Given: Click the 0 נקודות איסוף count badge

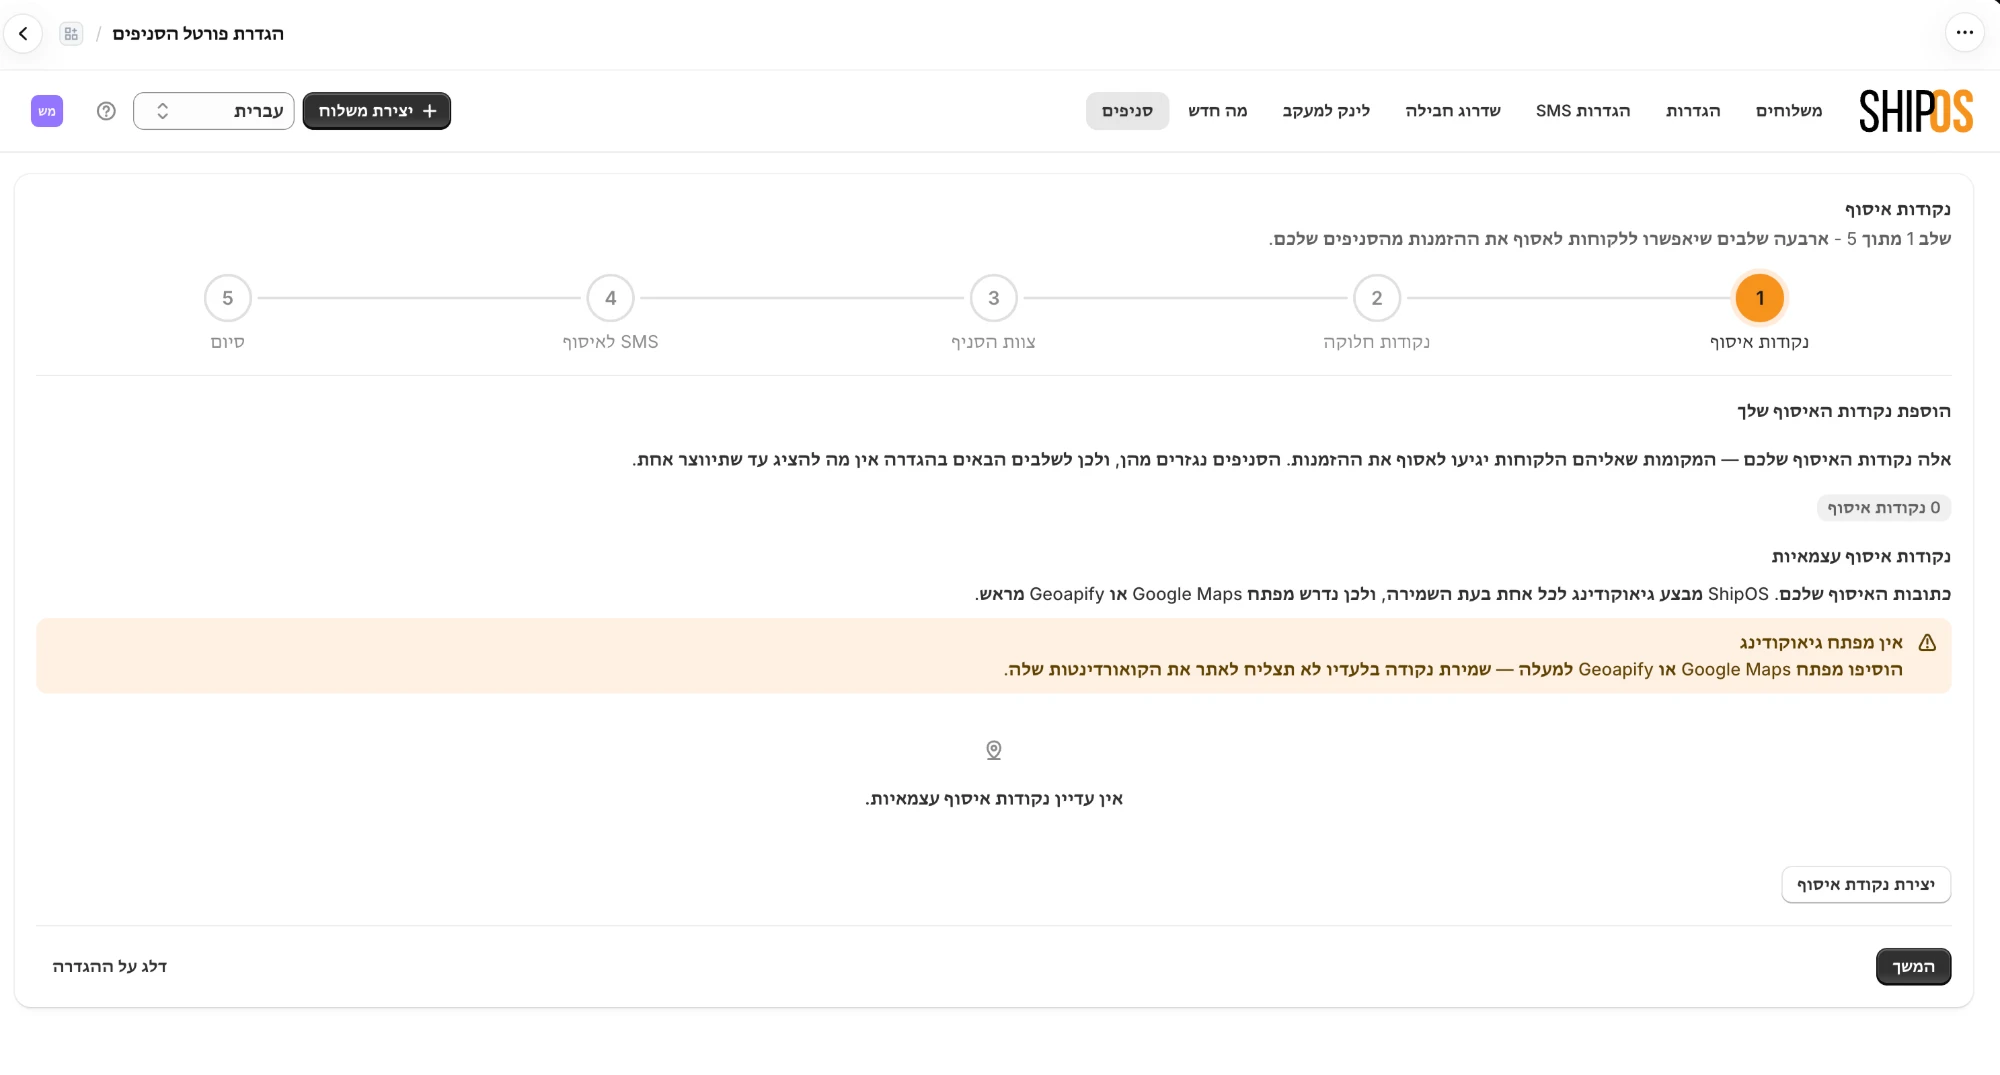Looking at the screenshot, I should [1884, 508].
